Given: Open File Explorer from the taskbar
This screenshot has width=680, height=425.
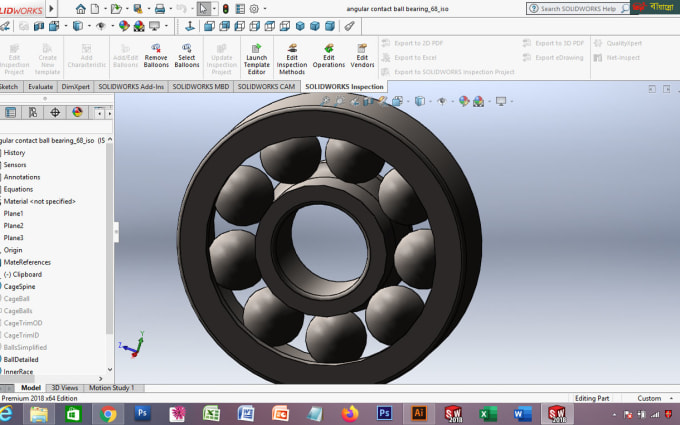Looking at the screenshot, I should click(x=39, y=414).
